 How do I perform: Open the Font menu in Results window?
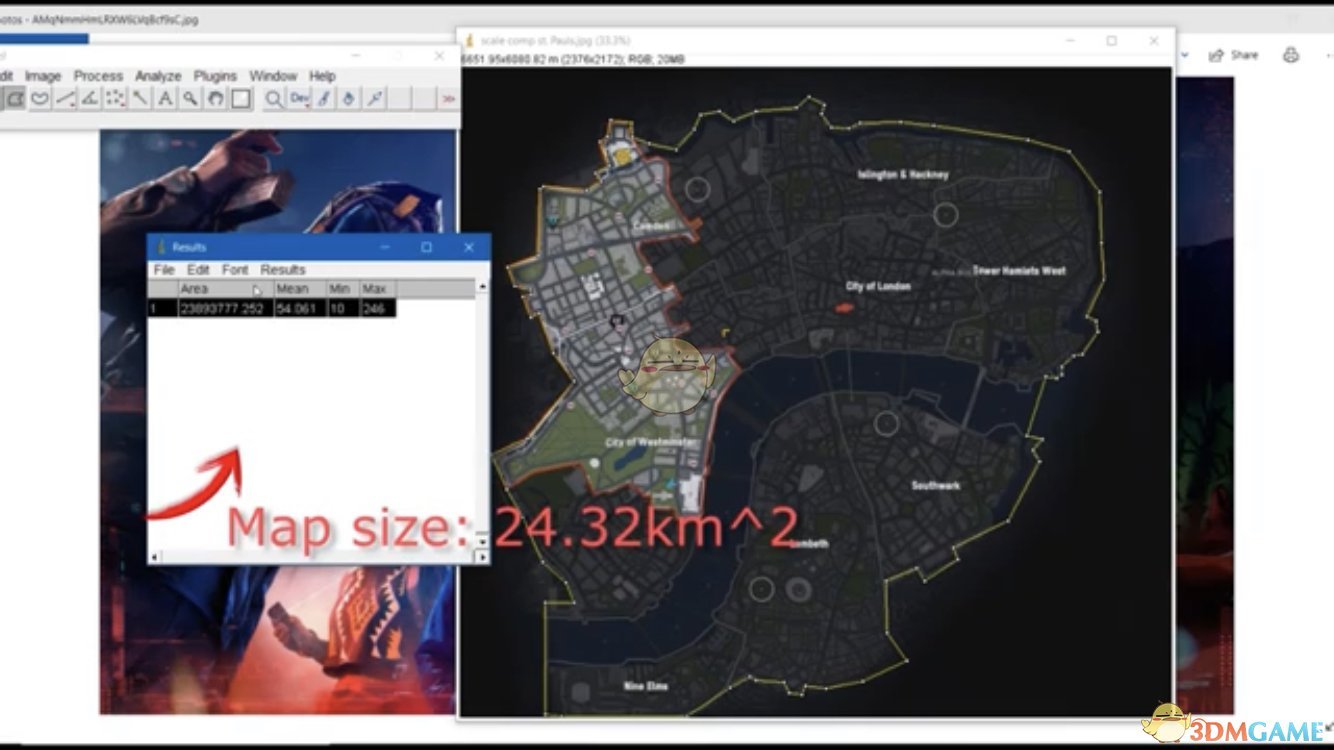pos(235,270)
